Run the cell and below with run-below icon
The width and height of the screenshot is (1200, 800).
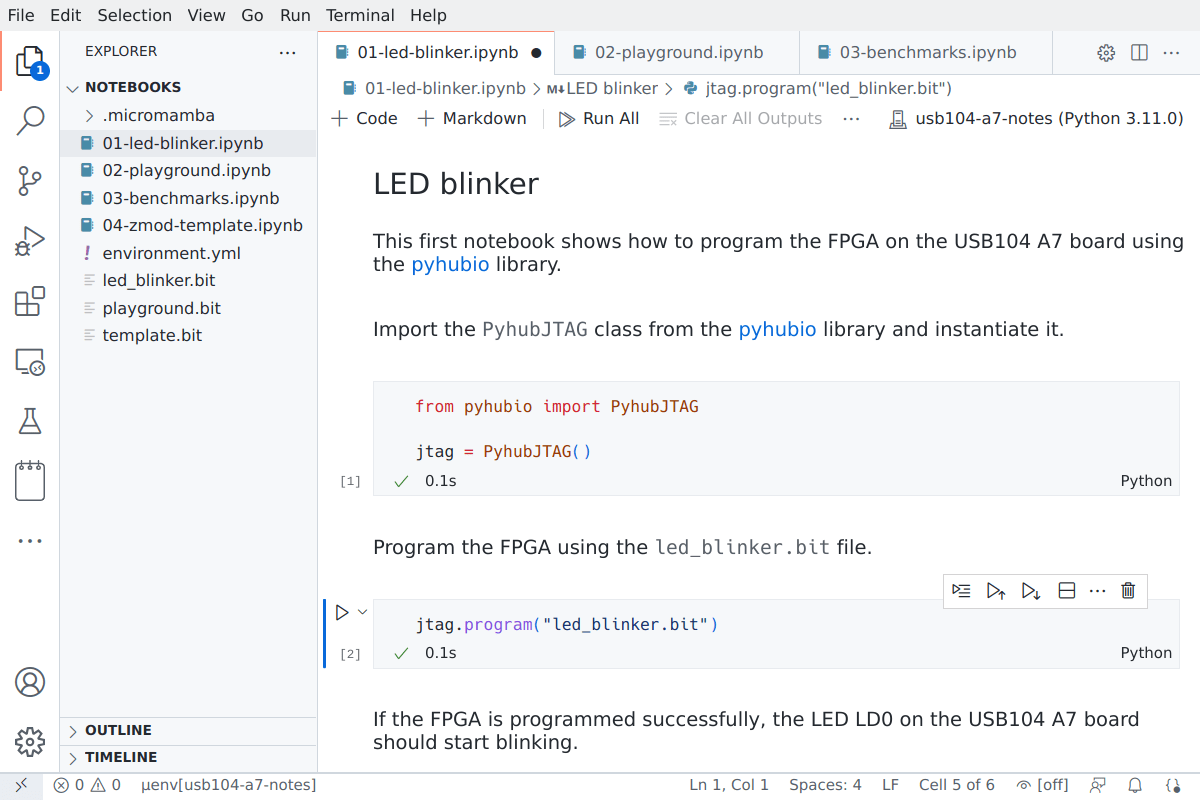click(x=1031, y=590)
